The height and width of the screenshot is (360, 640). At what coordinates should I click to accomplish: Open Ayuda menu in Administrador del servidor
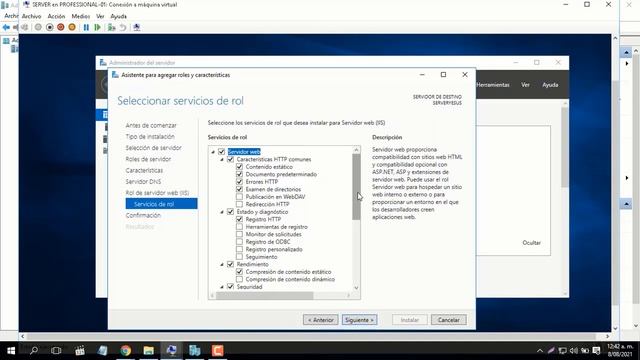tap(550, 85)
